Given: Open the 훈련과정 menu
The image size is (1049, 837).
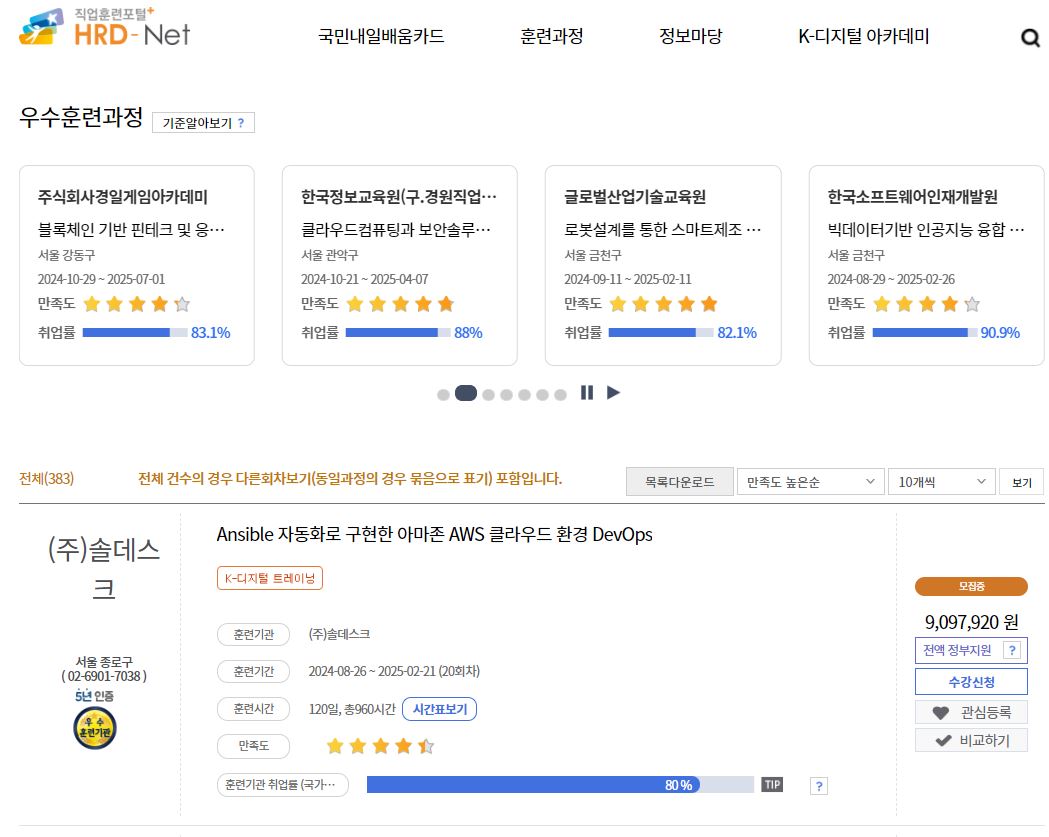Looking at the screenshot, I should (x=552, y=36).
